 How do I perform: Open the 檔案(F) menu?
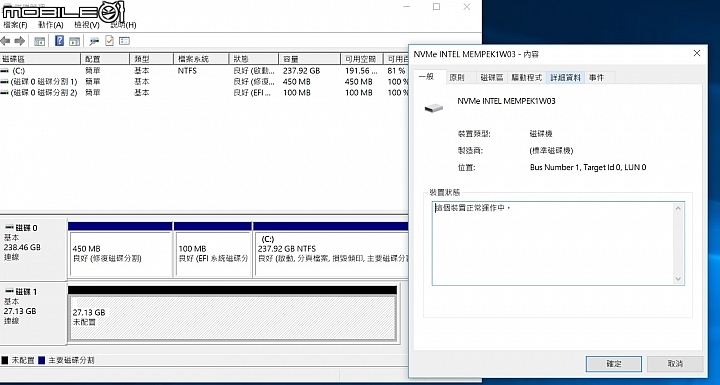[x=15, y=25]
